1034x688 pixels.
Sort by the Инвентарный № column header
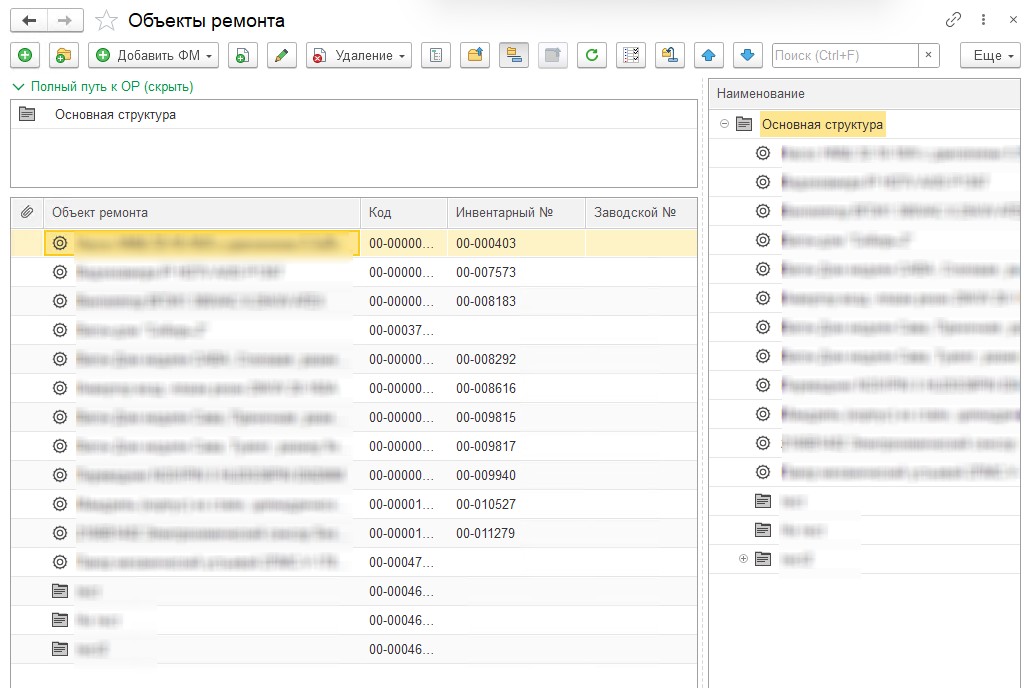tap(516, 212)
